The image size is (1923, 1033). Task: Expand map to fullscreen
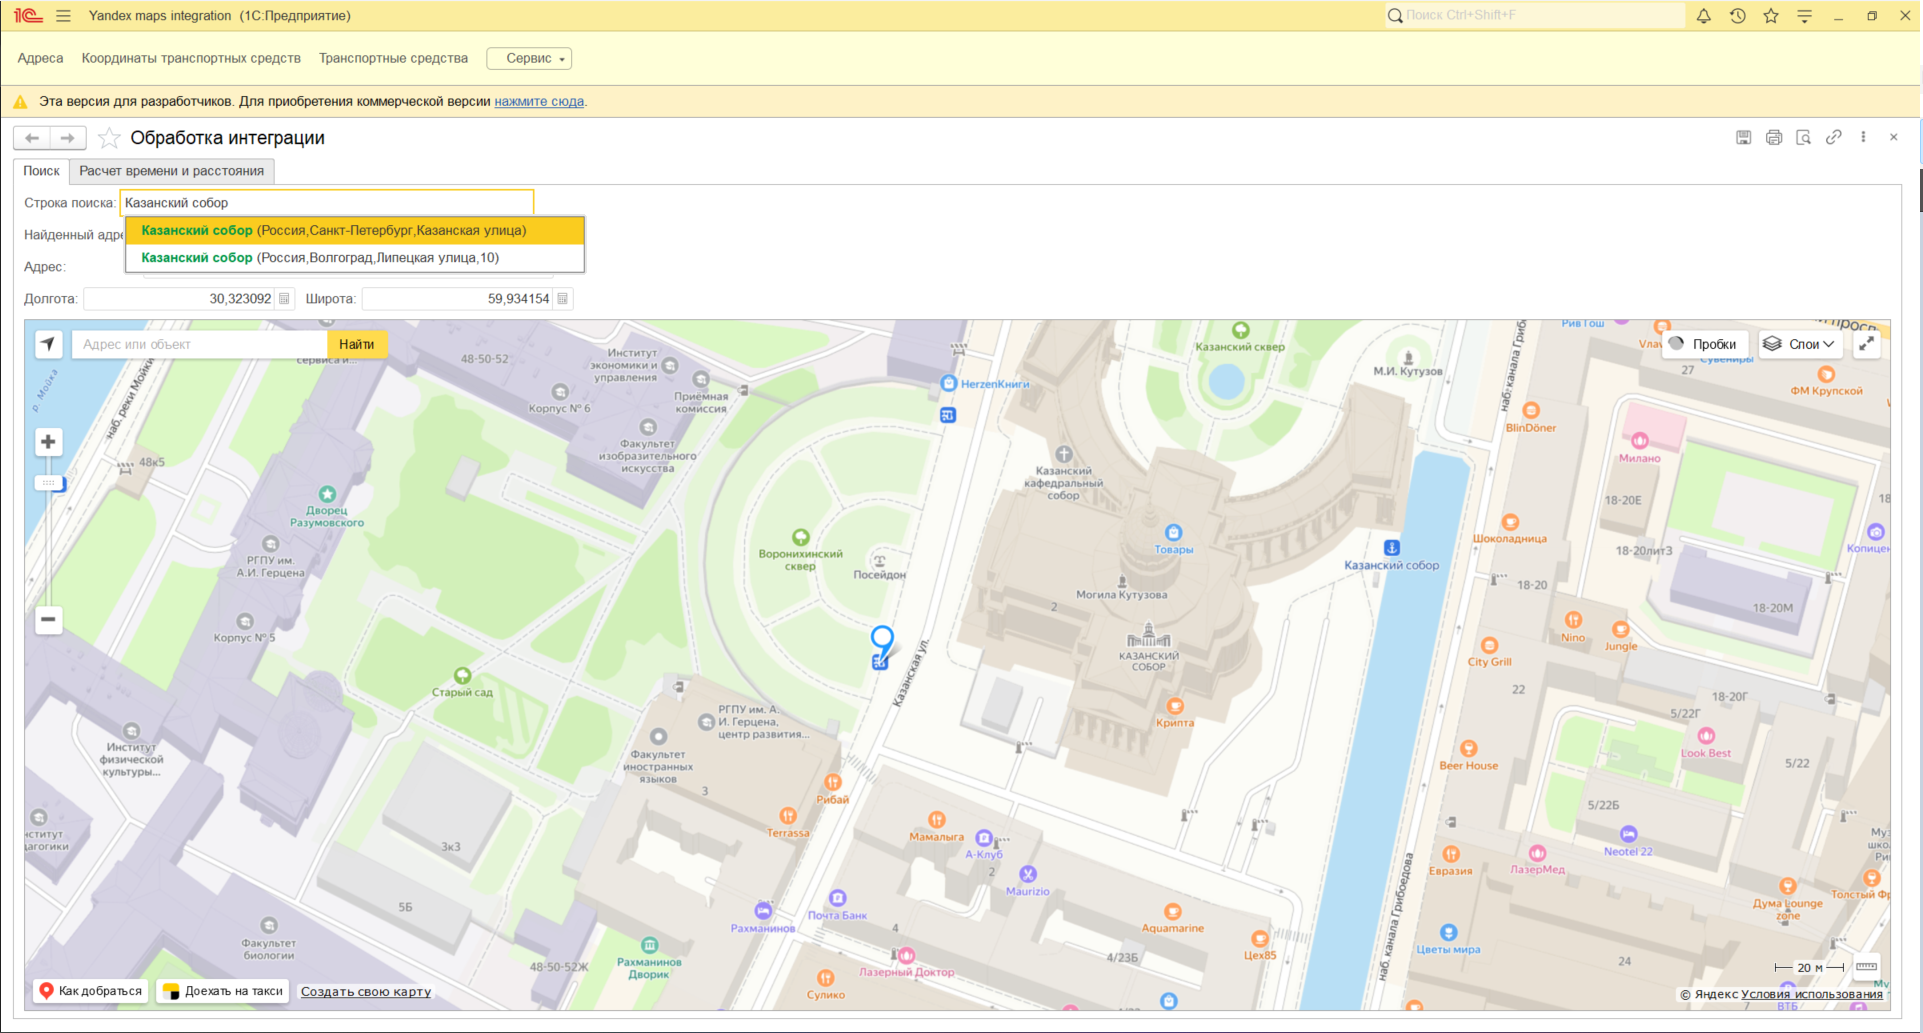pyautogui.click(x=1866, y=344)
